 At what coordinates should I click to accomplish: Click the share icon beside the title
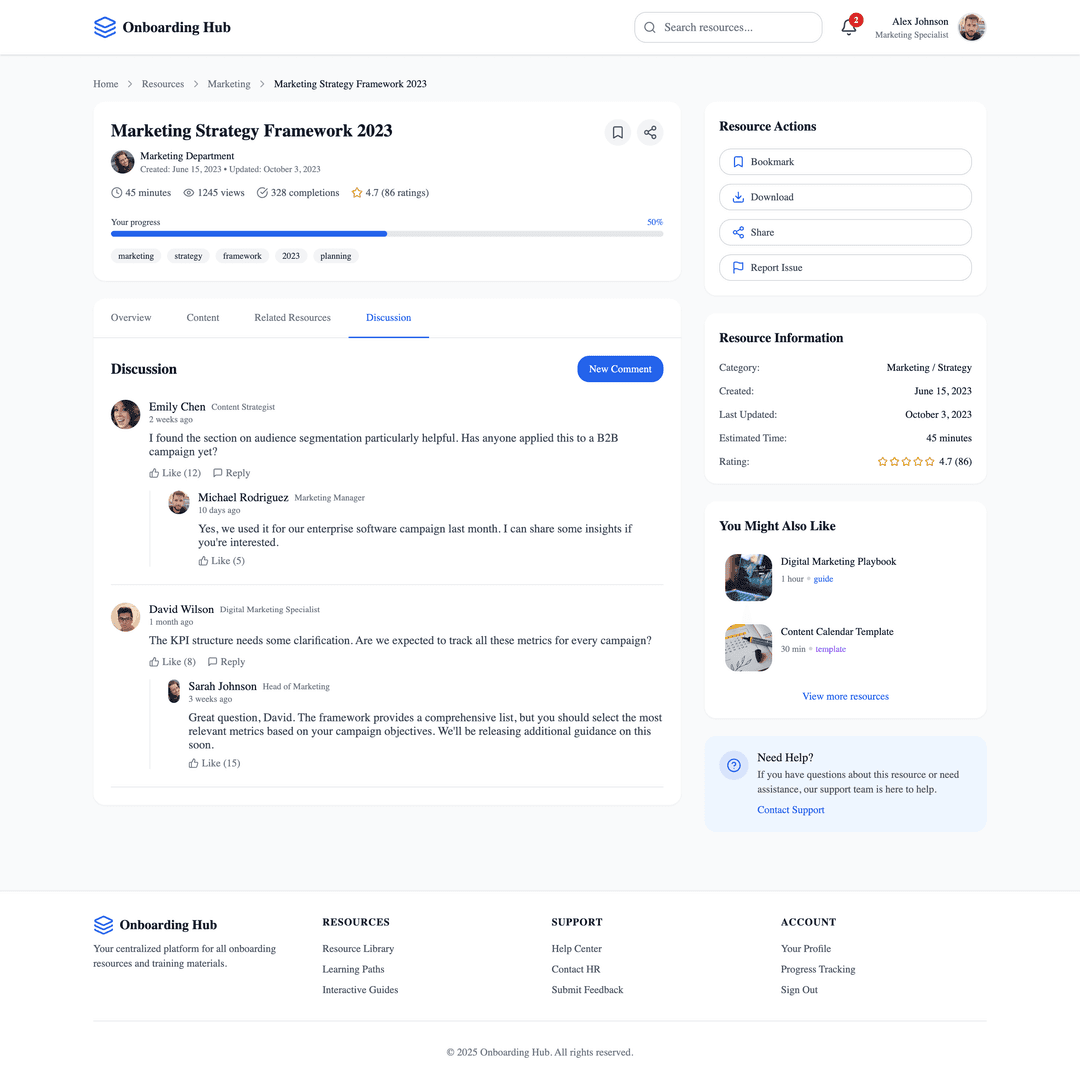[650, 132]
